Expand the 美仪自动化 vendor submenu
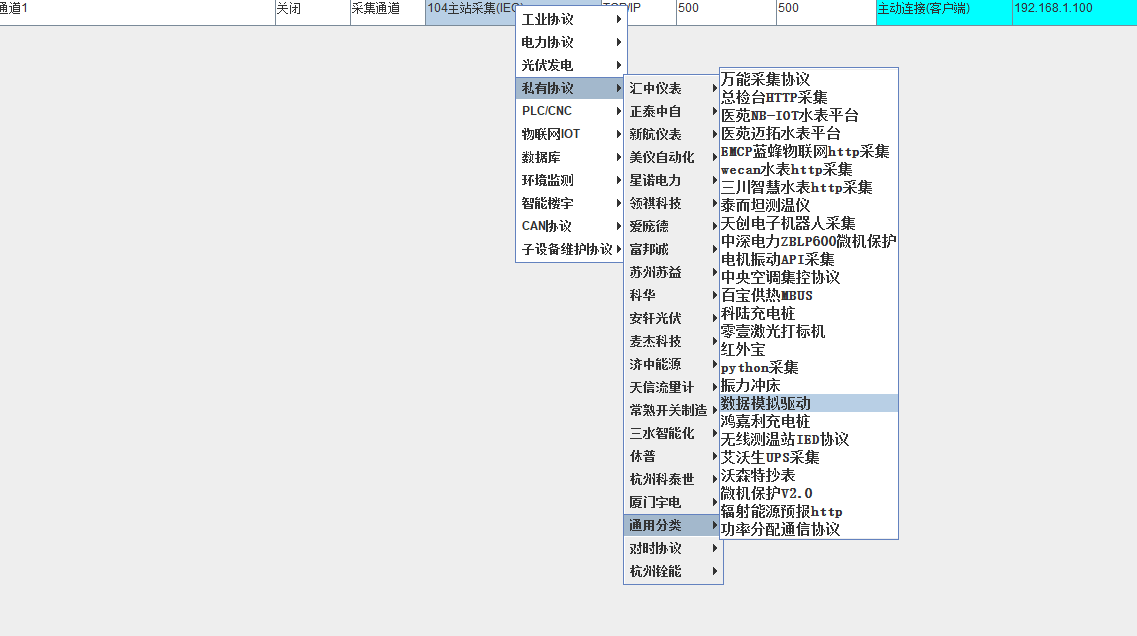The height and width of the screenshot is (636, 1137). [673, 157]
